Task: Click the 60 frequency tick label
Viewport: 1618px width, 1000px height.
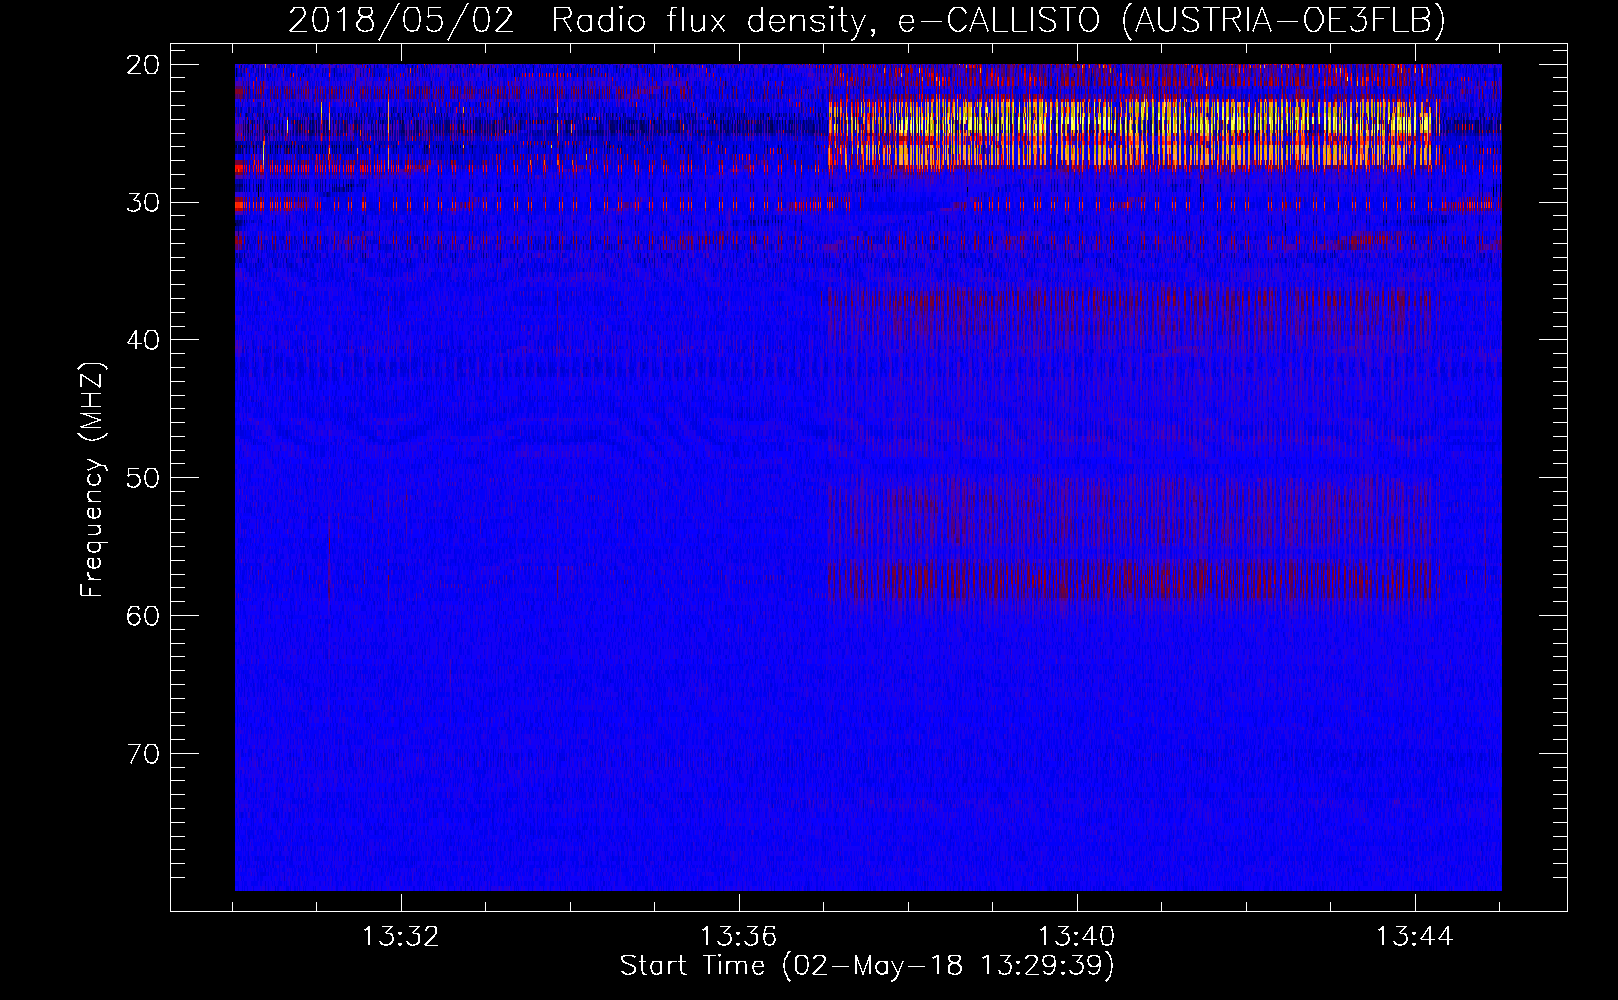Action: (144, 616)
